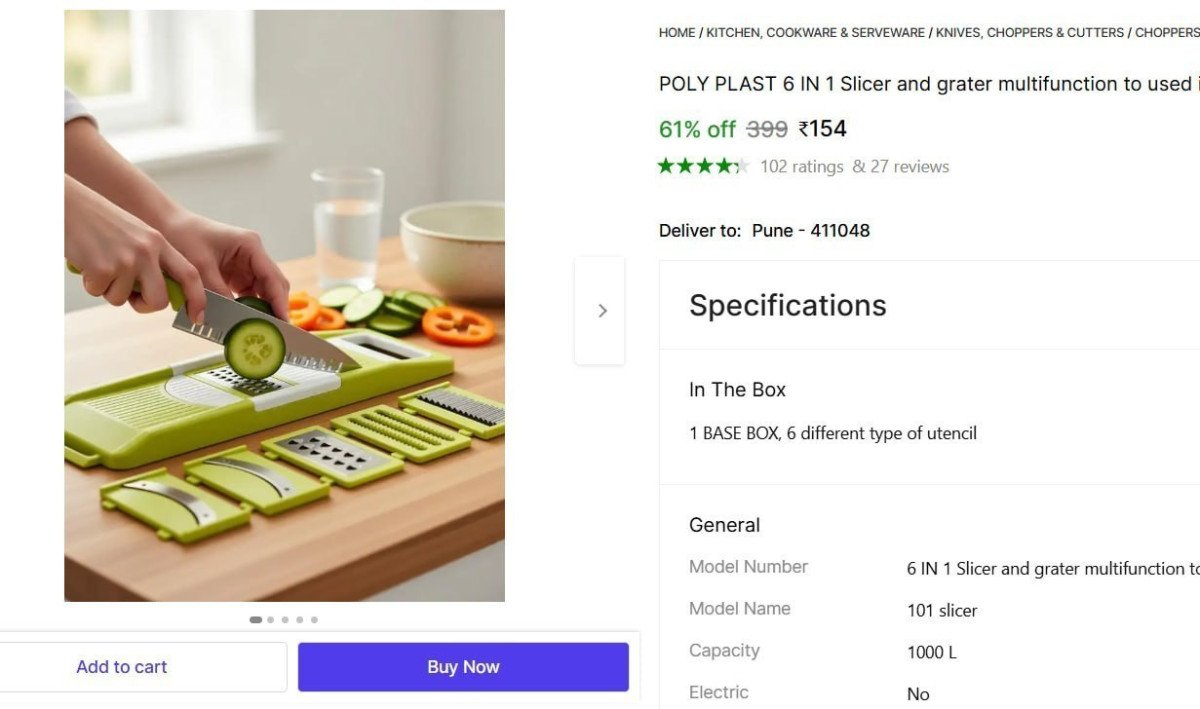Go to HOME breadcrumb
This screenshot has width=1200, height=709.
677,33
